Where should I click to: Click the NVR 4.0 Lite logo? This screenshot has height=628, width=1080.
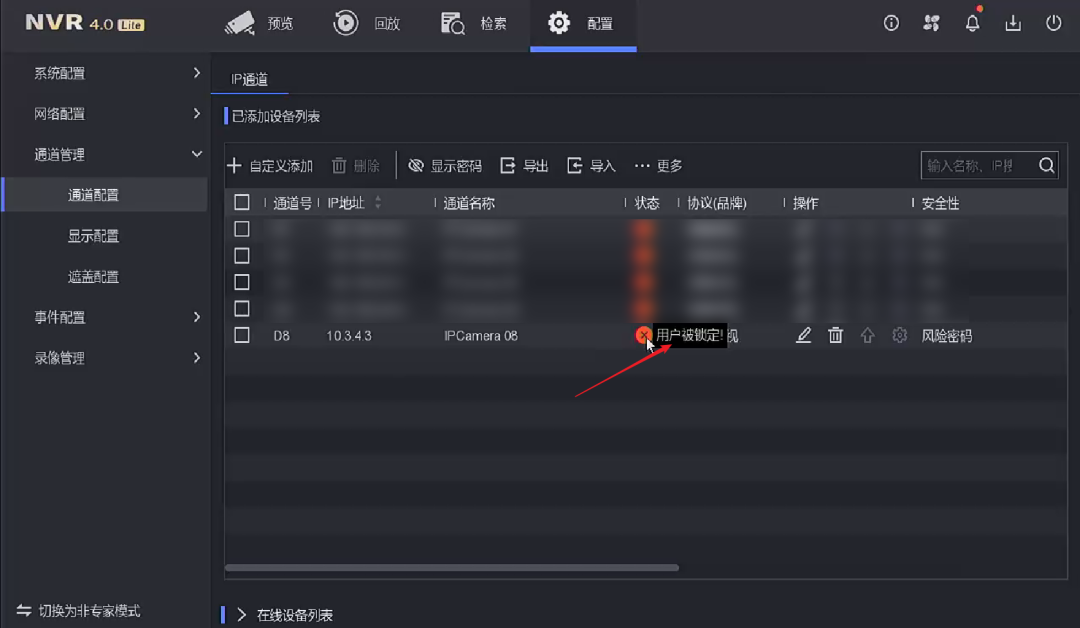[x=85, y=23]
